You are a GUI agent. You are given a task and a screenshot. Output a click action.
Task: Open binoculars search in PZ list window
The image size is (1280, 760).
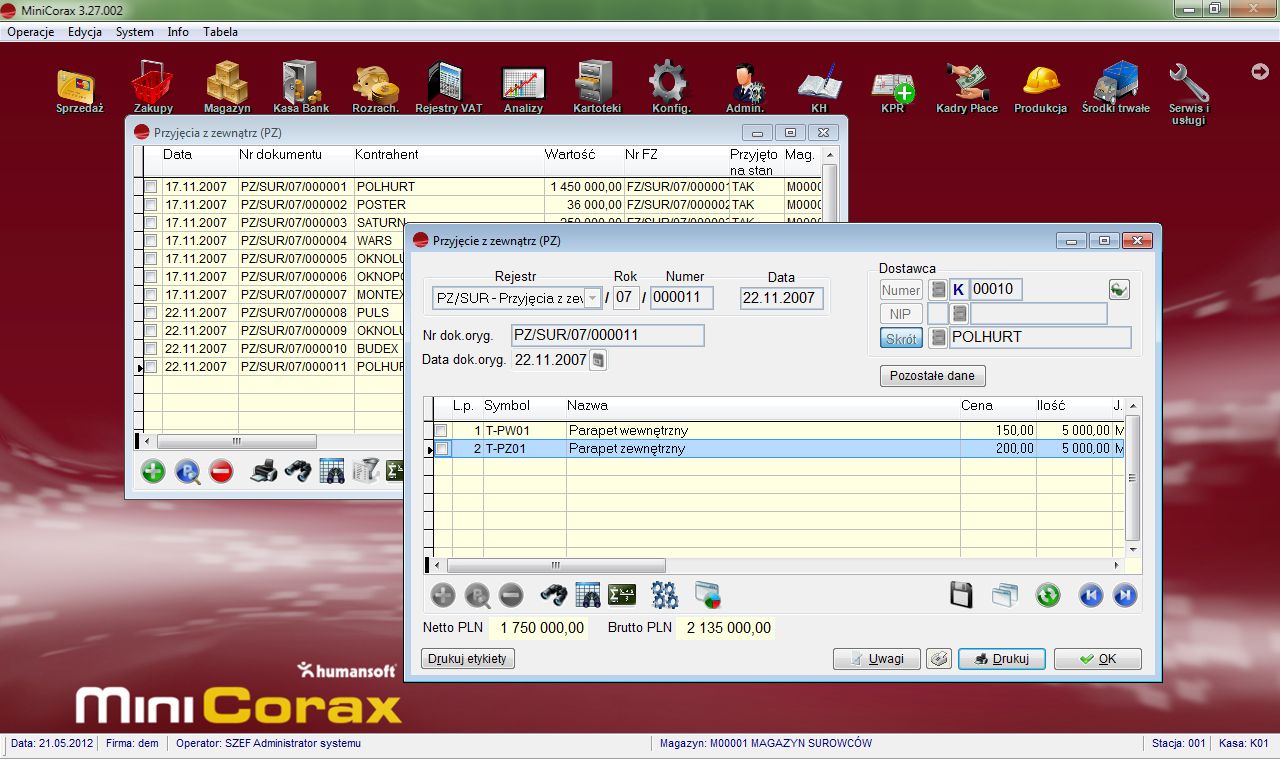[297, 471]
